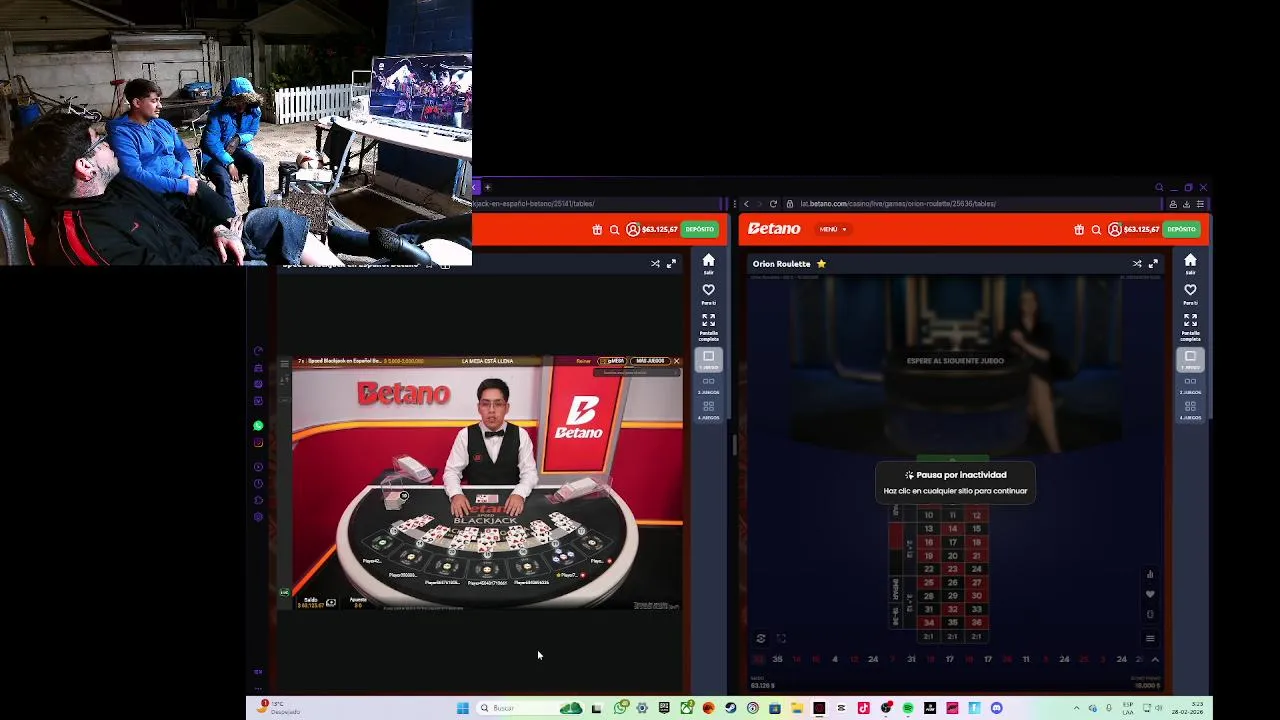
Task: Click the green DEPÓSITO button in roulette window
Action: click(x=1181, y=229)
